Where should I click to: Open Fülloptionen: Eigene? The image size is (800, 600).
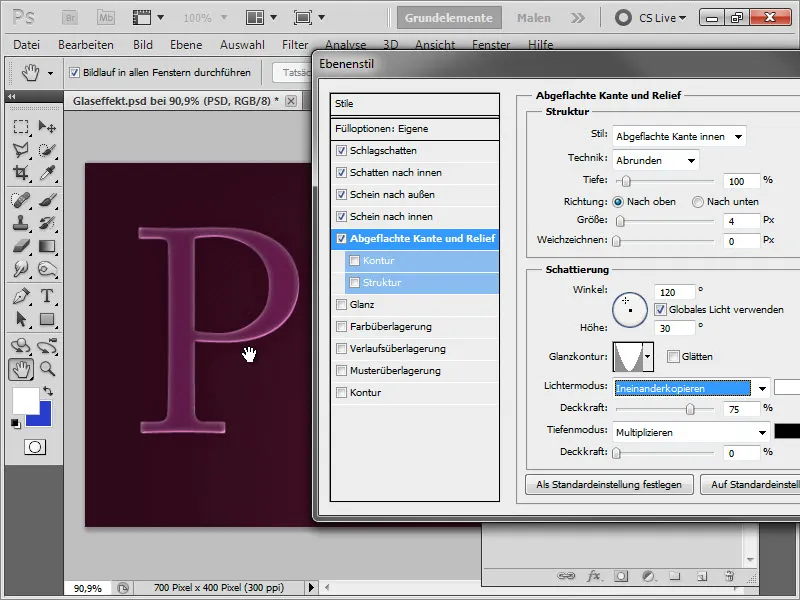415,129
